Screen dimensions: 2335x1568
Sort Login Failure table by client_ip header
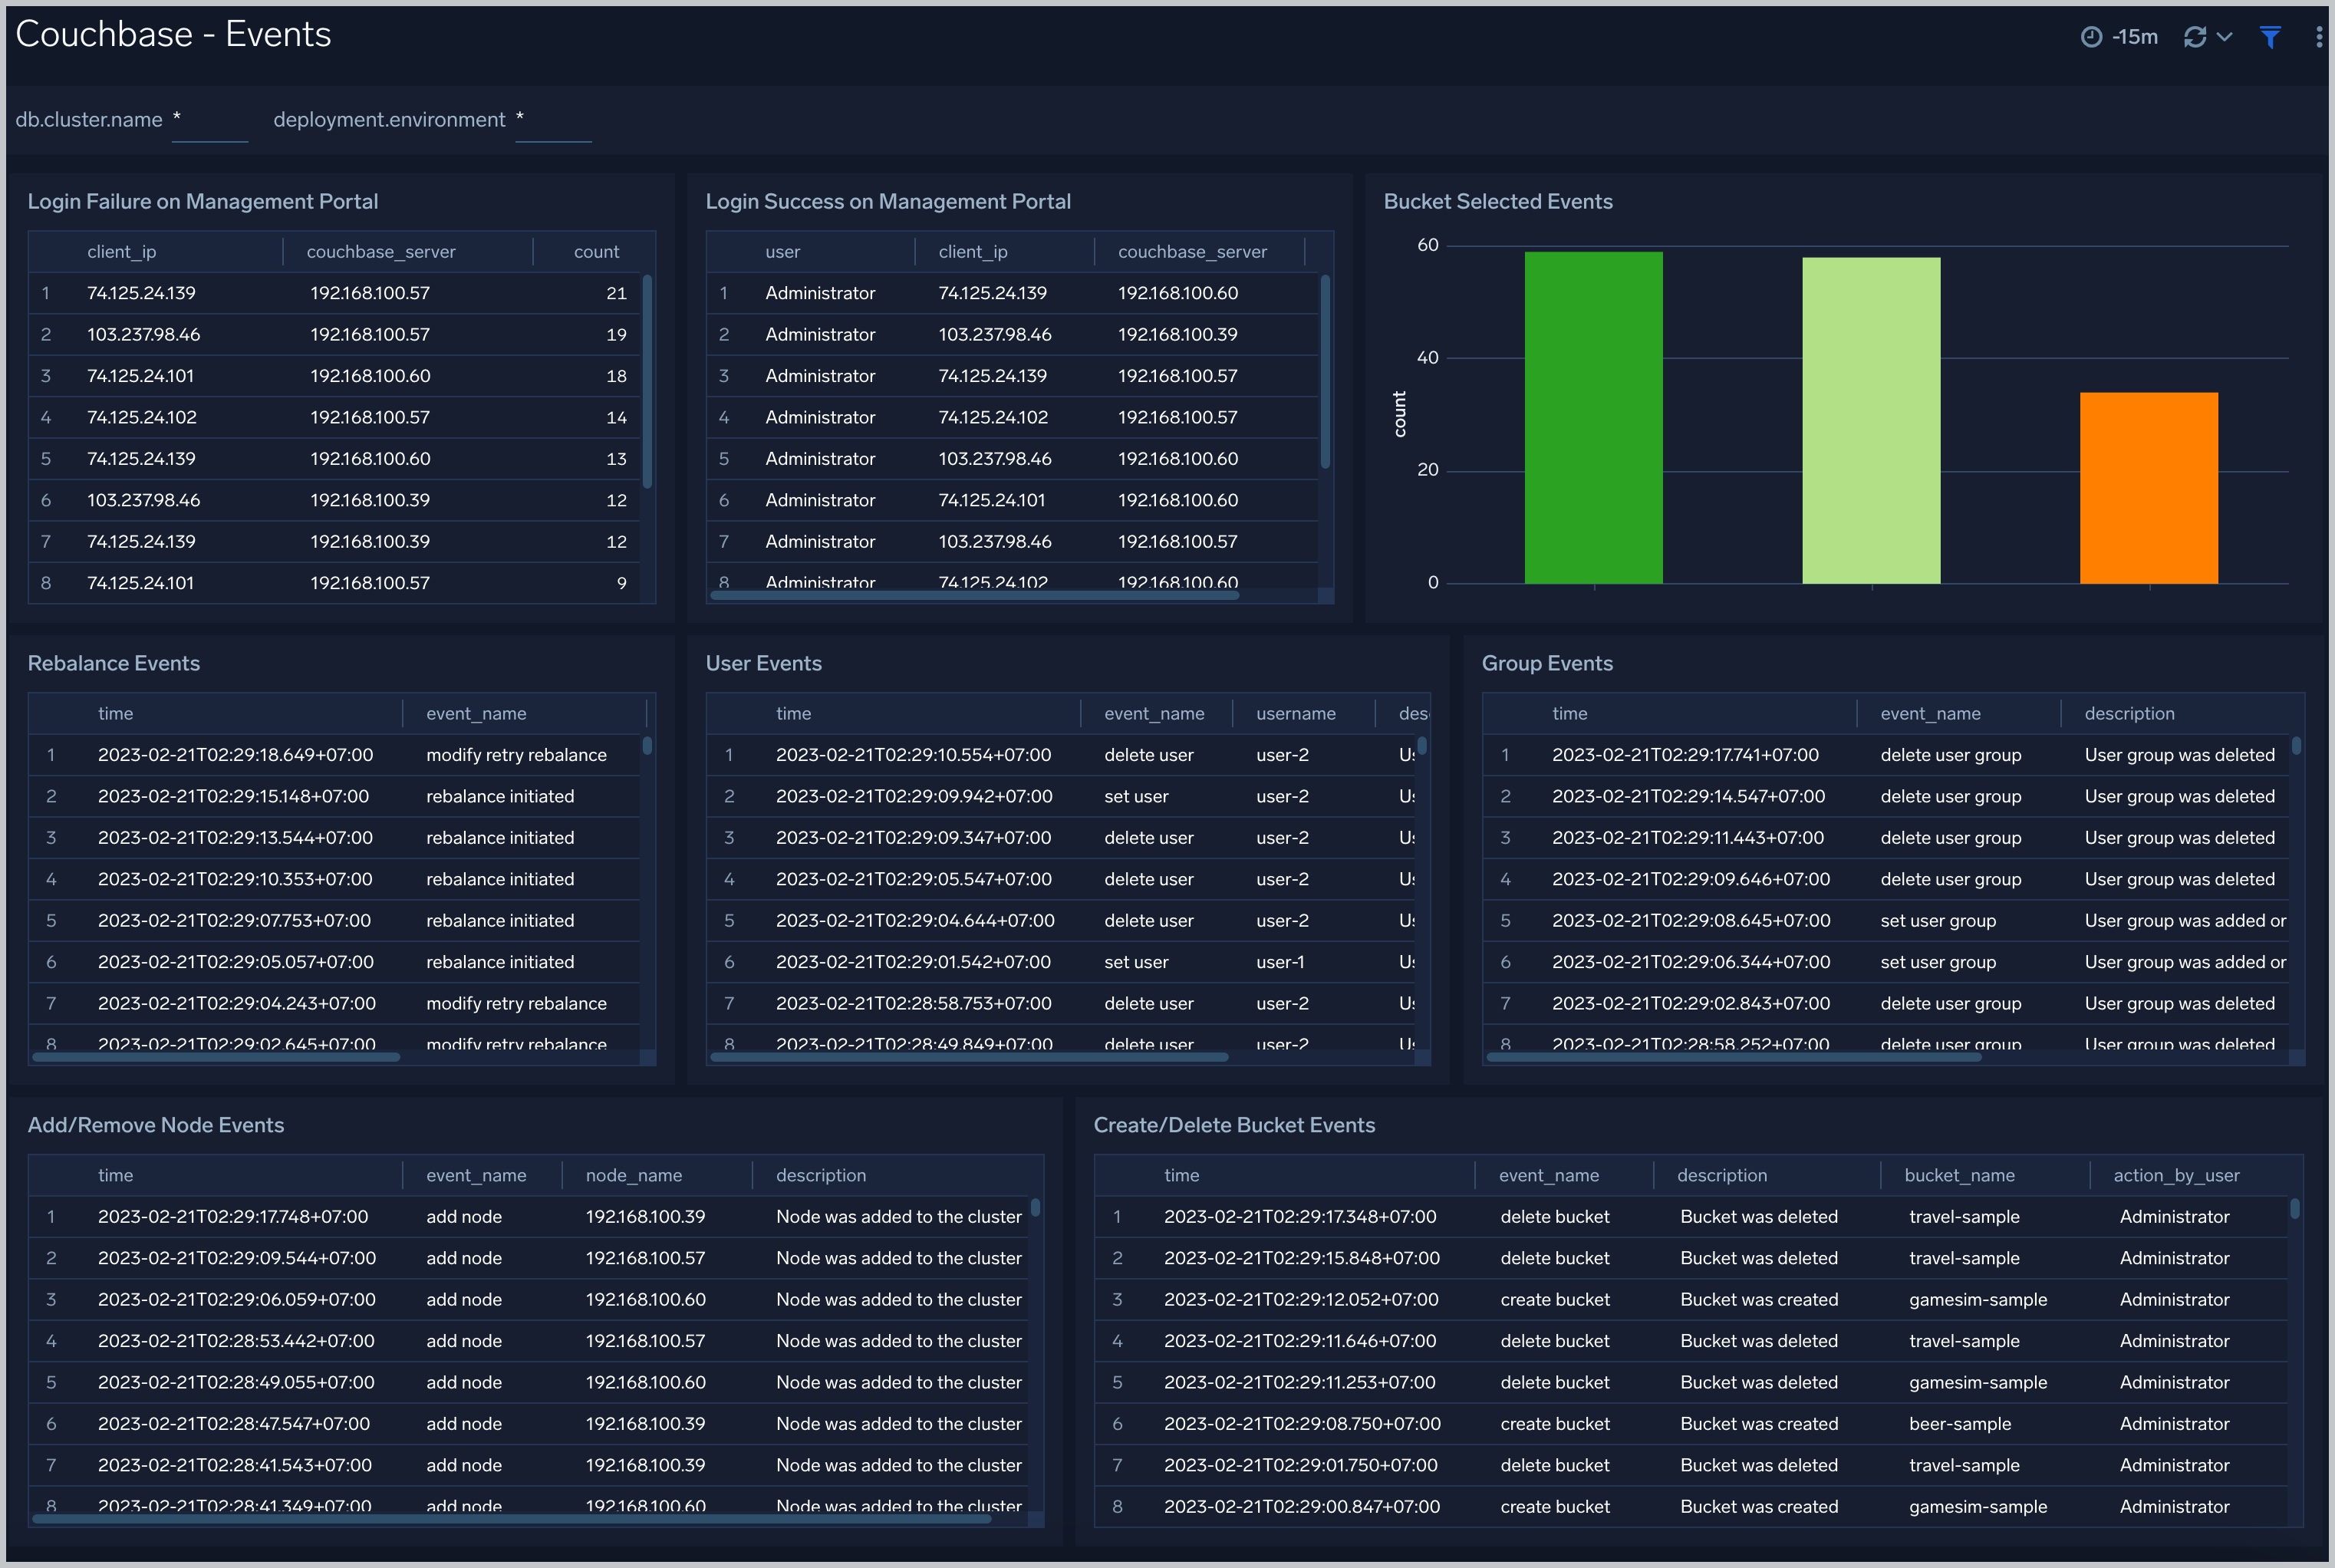(x=121, y=252)
